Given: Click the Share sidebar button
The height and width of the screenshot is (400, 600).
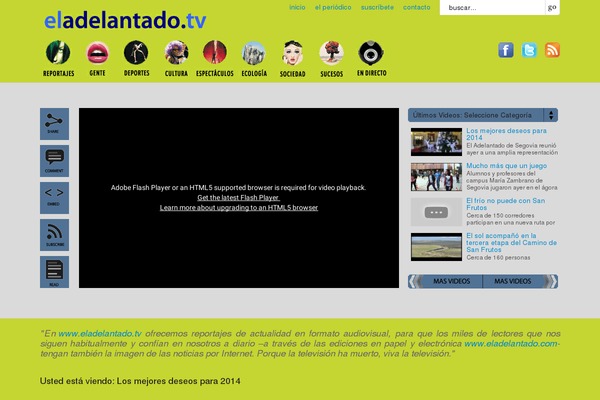Looking at the screenshot, I should (x=54, y=124).
